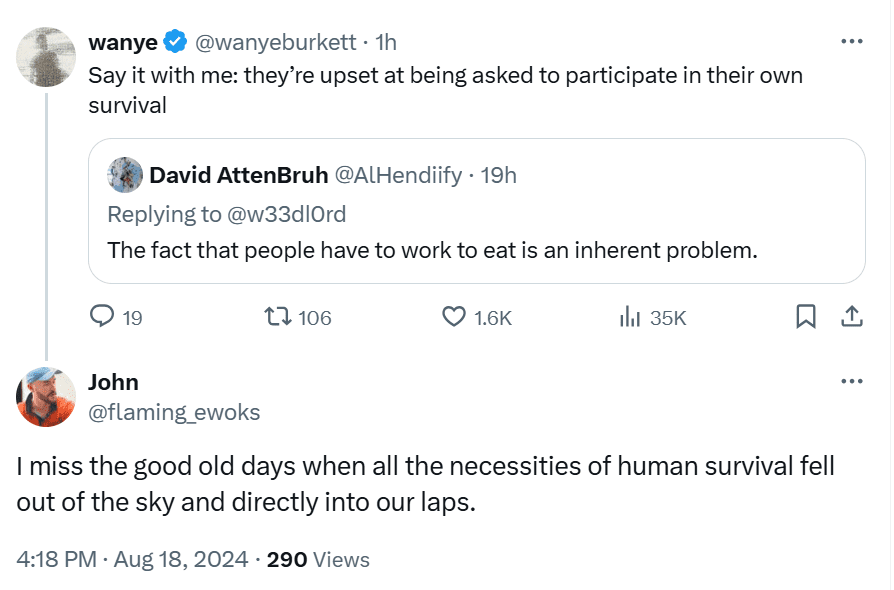
Task: Click the reply comment icon
Action: coord(103,317)
